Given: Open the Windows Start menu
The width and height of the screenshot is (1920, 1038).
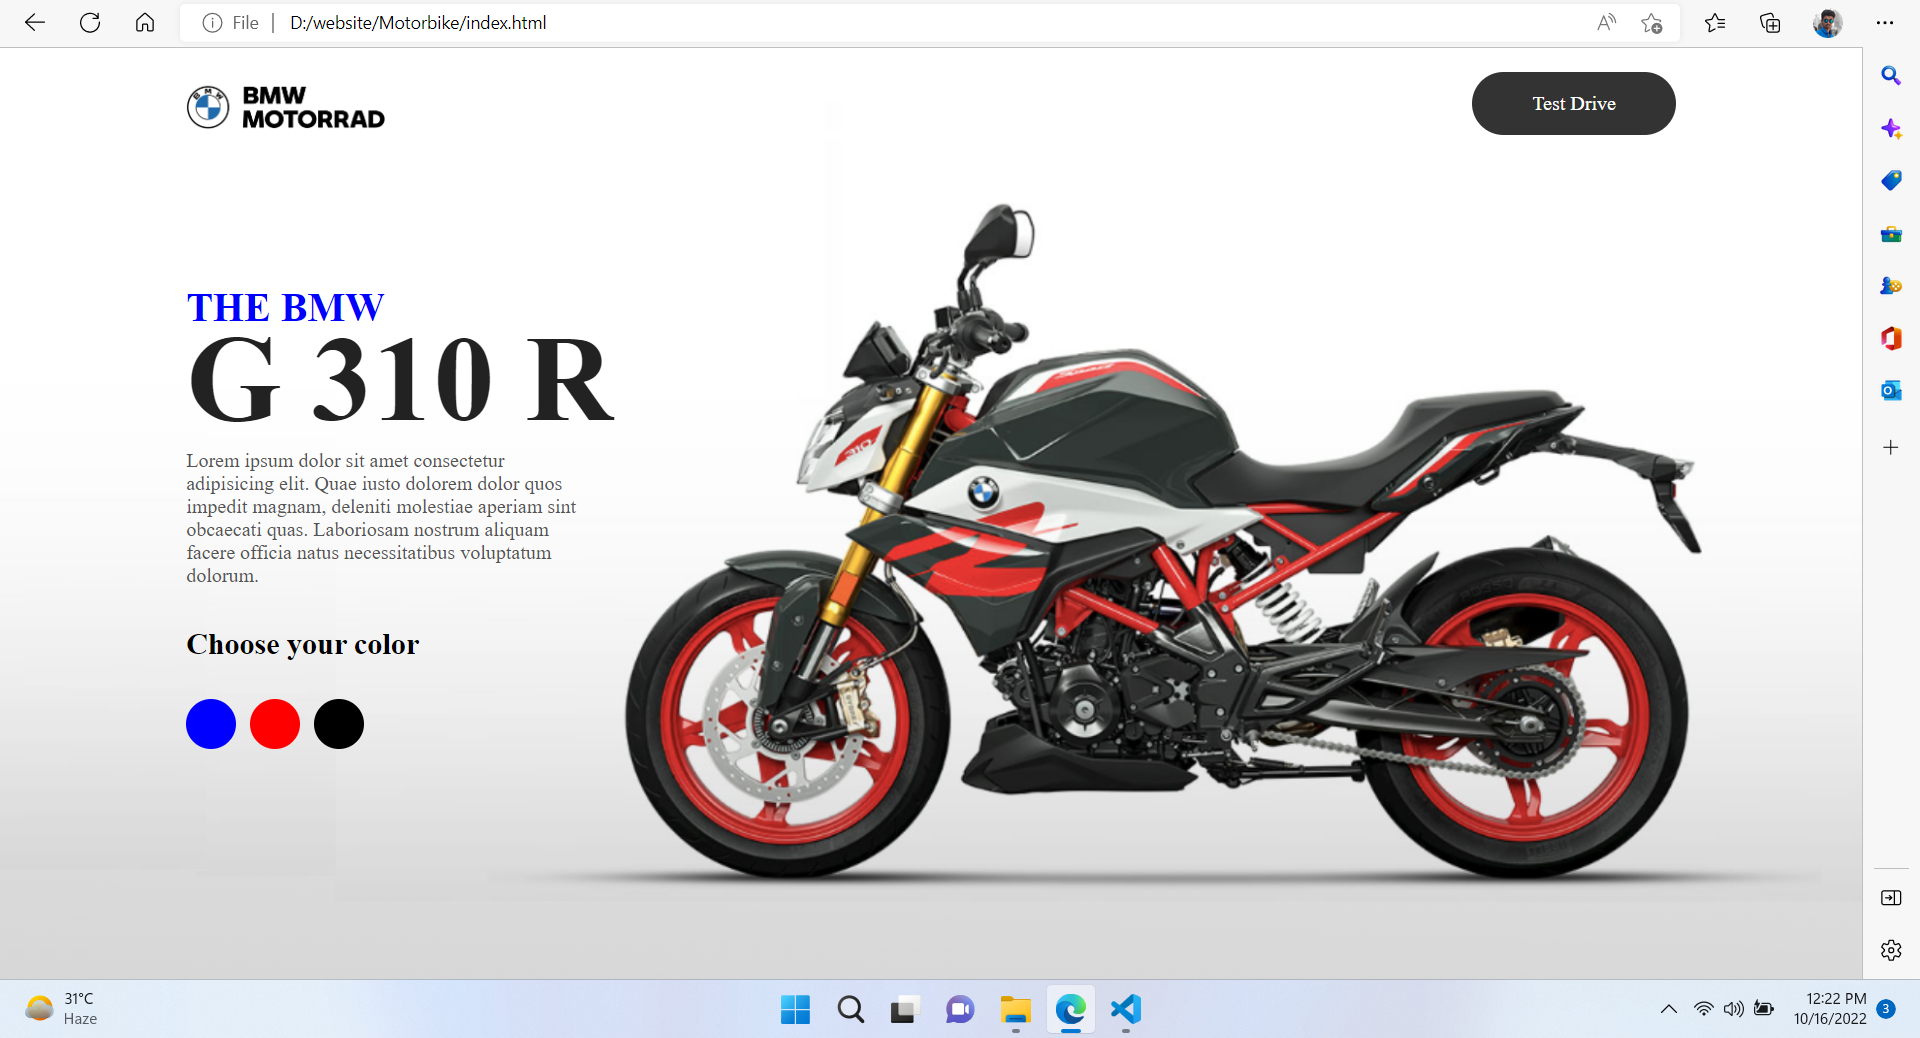Looking at the screenshot, I should click(x=796, y=1010).
